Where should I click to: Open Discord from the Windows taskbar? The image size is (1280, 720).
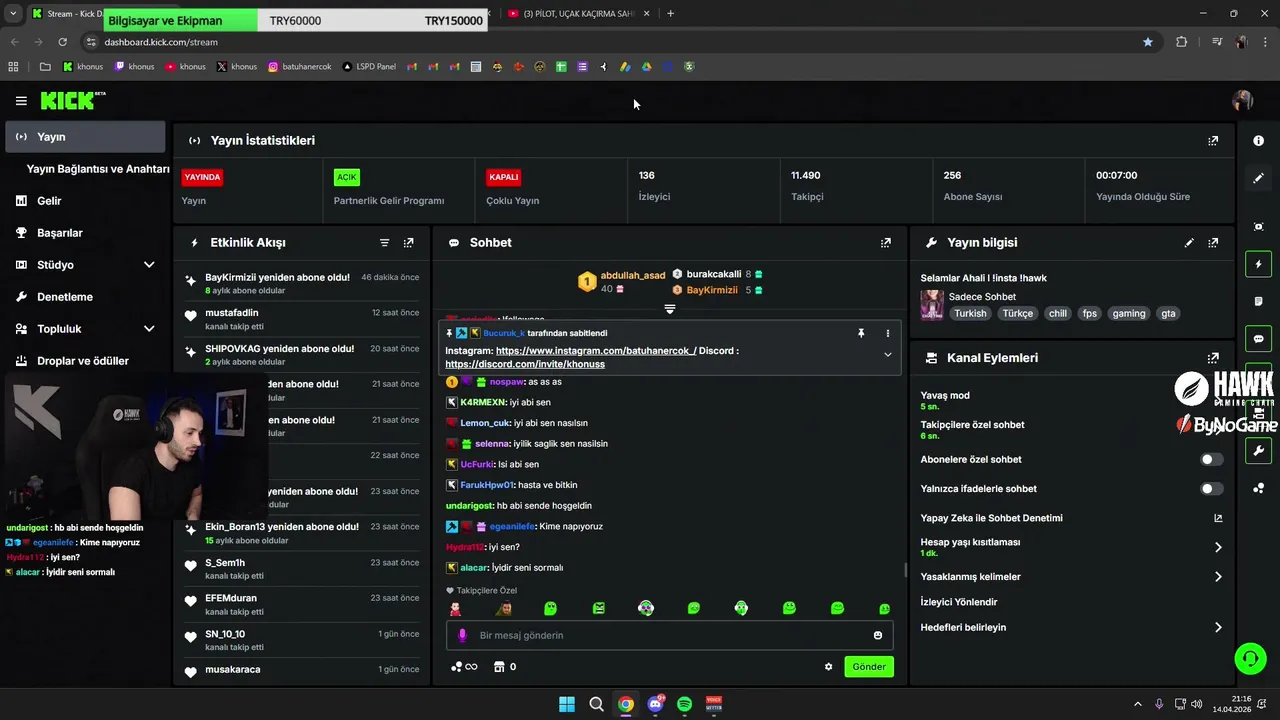(656, 704)
